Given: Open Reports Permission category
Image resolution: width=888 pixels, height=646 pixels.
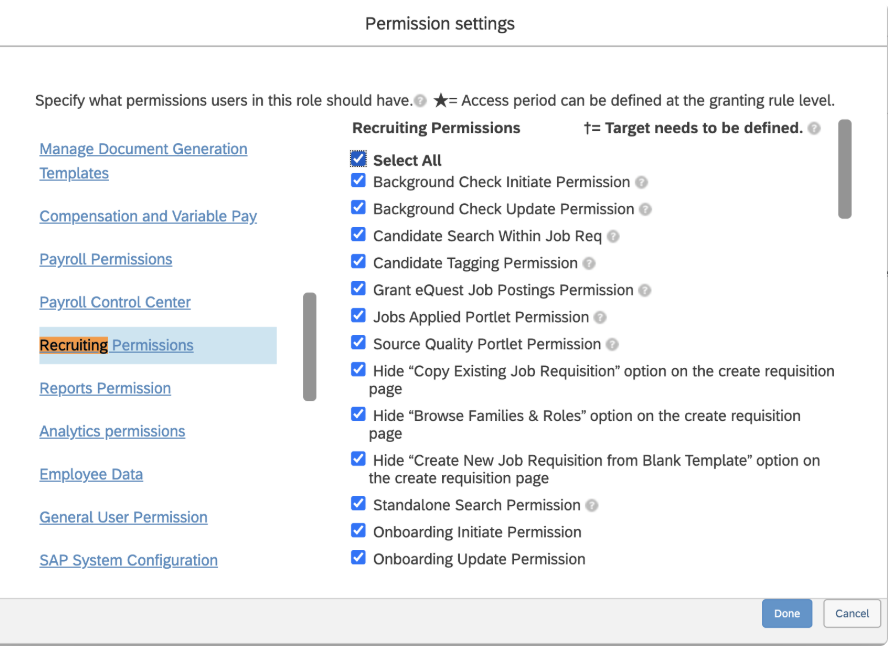Looking at the screenshot, I should click(x=105, y=388).
